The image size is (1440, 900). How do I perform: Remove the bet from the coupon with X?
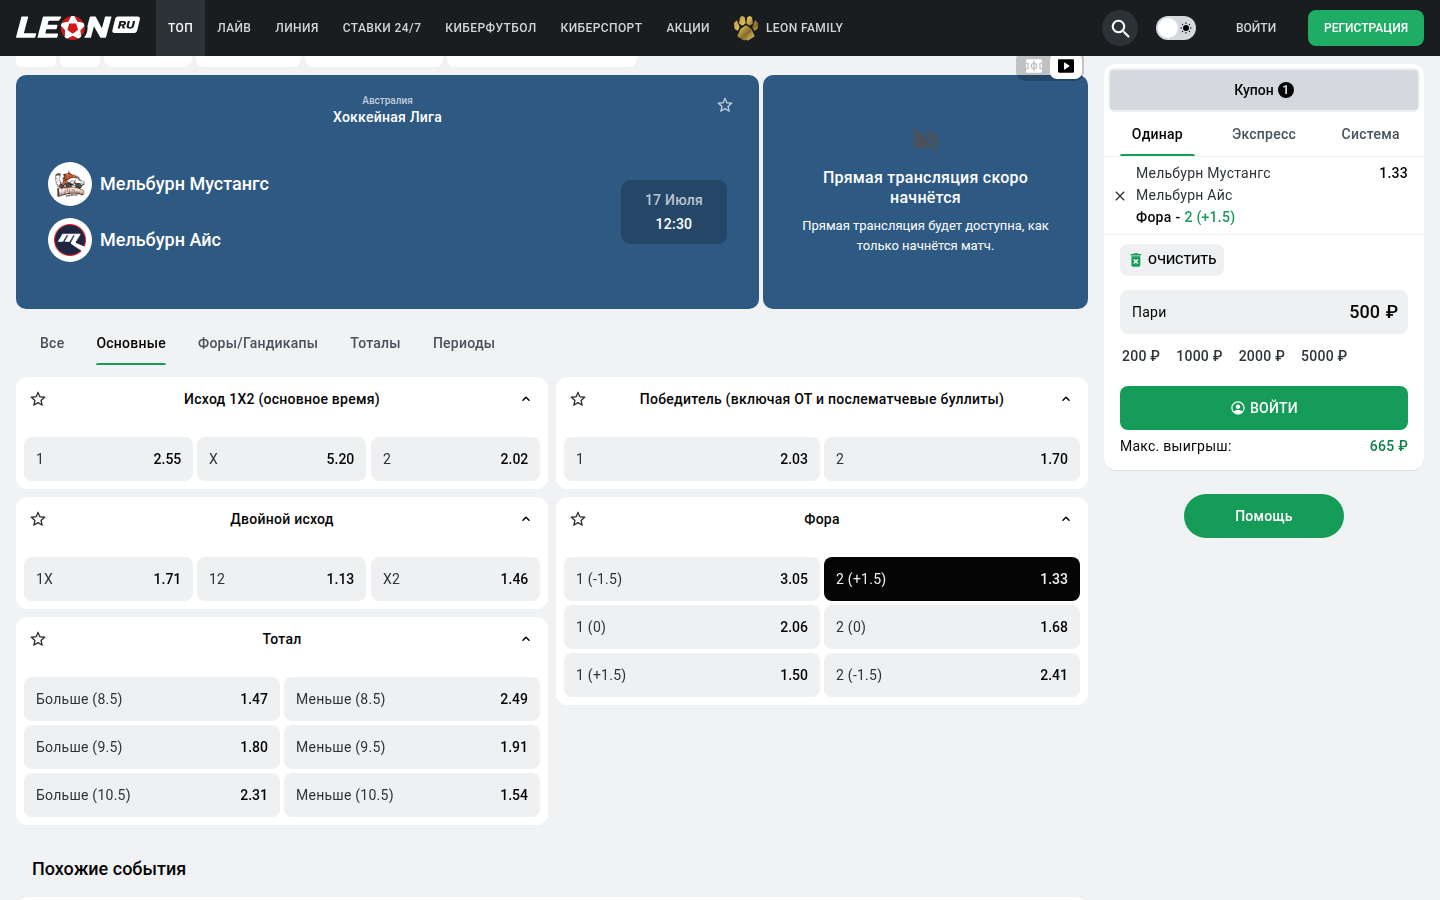(1120, 196)
